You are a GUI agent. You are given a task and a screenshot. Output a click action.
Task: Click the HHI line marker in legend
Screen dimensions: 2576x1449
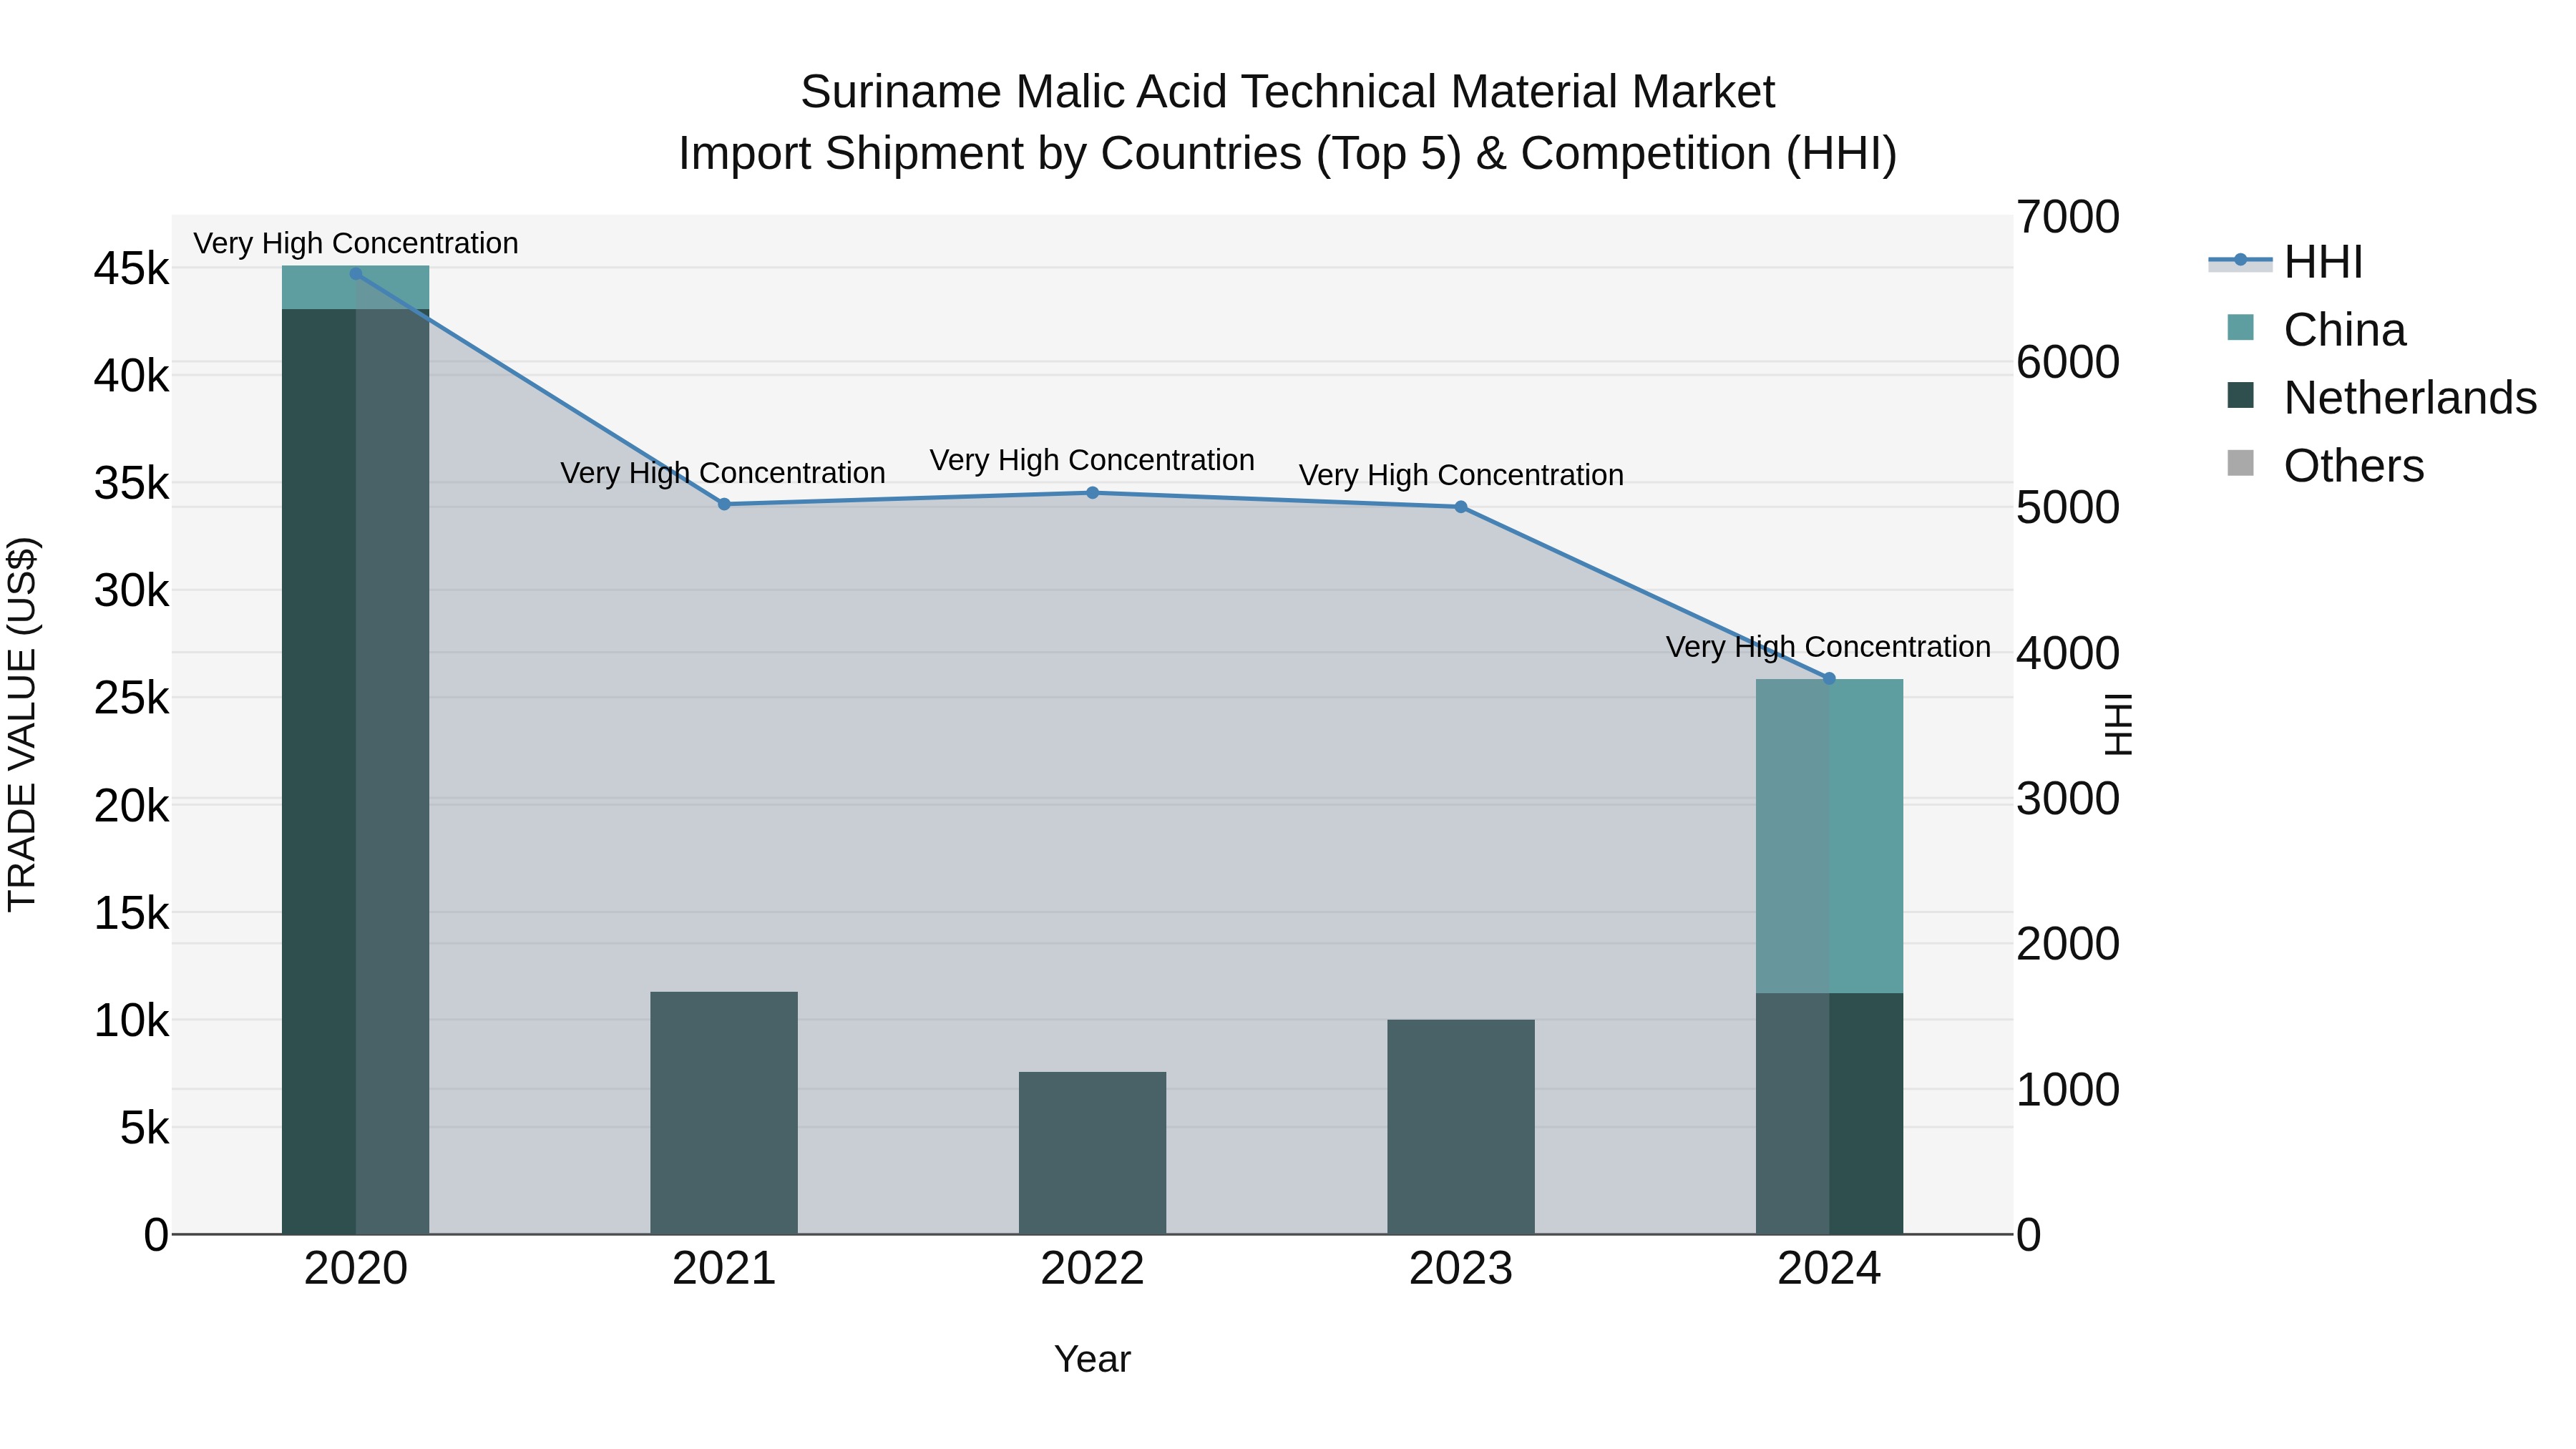2241,261
